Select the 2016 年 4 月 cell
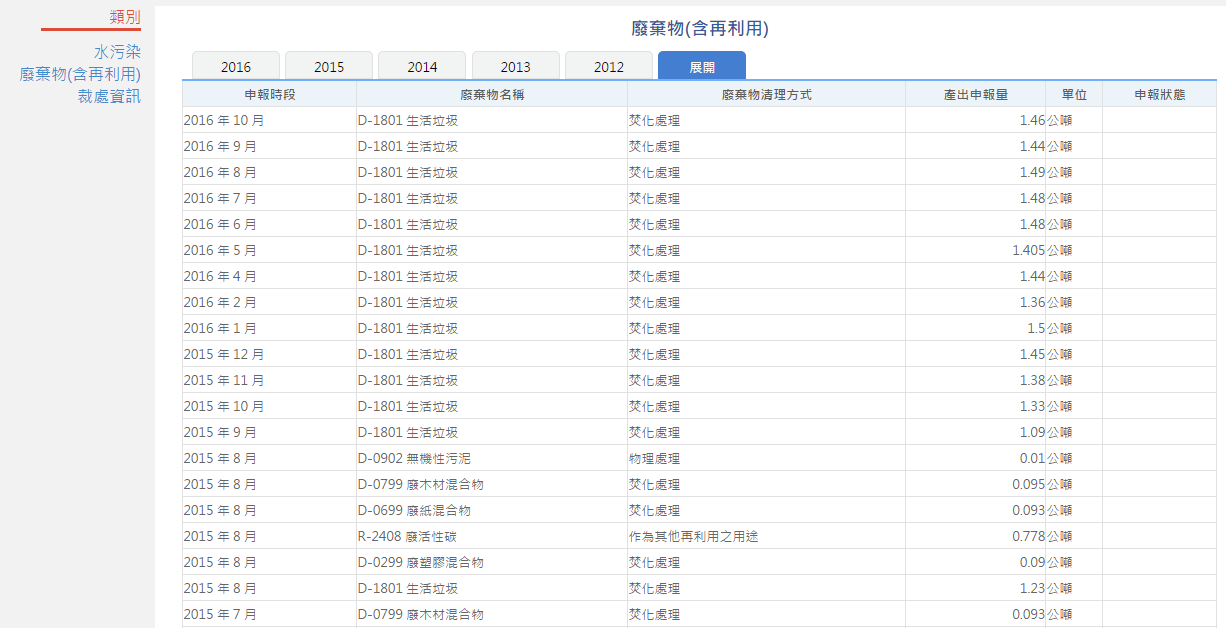The width and height of the screenshot is (1226, 628). [269, 276]
